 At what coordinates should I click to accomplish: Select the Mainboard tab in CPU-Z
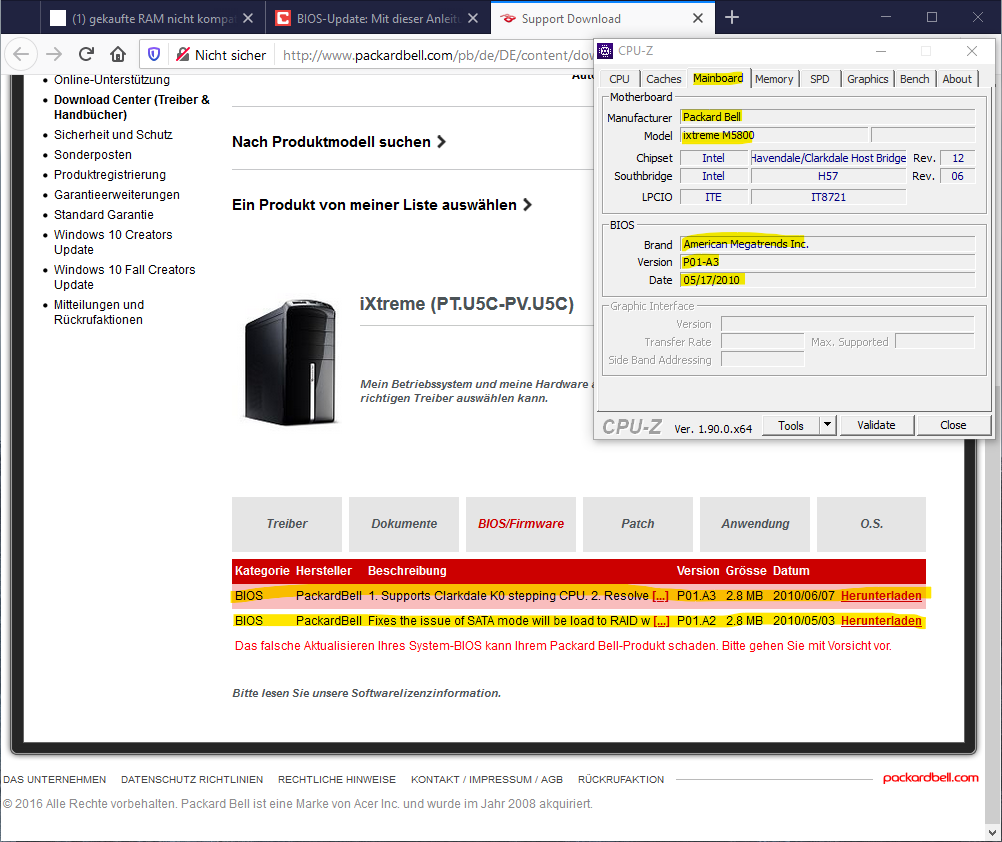718,78
